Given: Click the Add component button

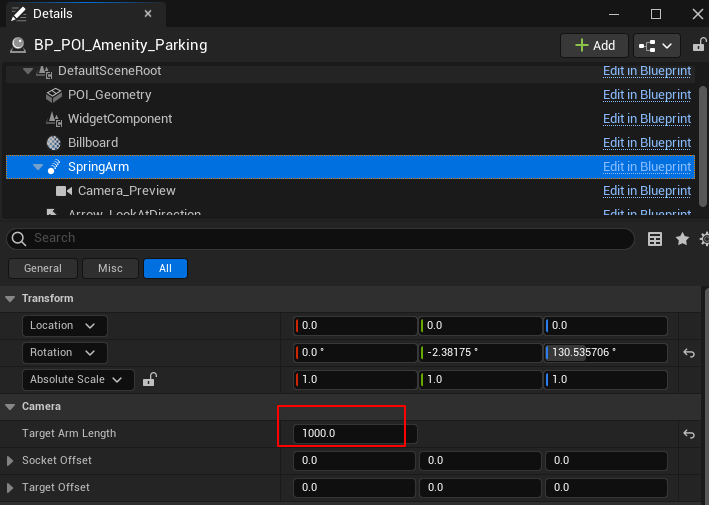Looking at the screenshot, I should coord(594,46).
